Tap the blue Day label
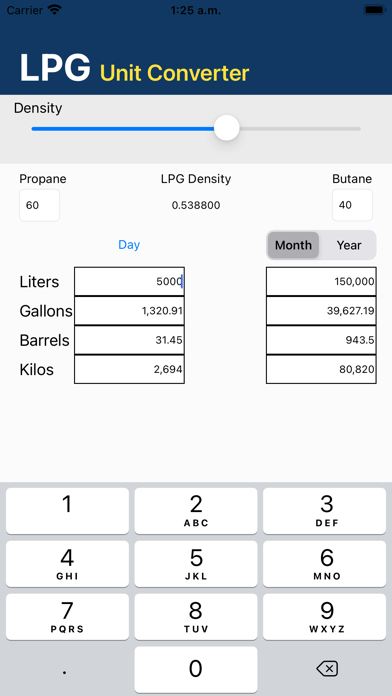392x696 pixels. (129, 245)
